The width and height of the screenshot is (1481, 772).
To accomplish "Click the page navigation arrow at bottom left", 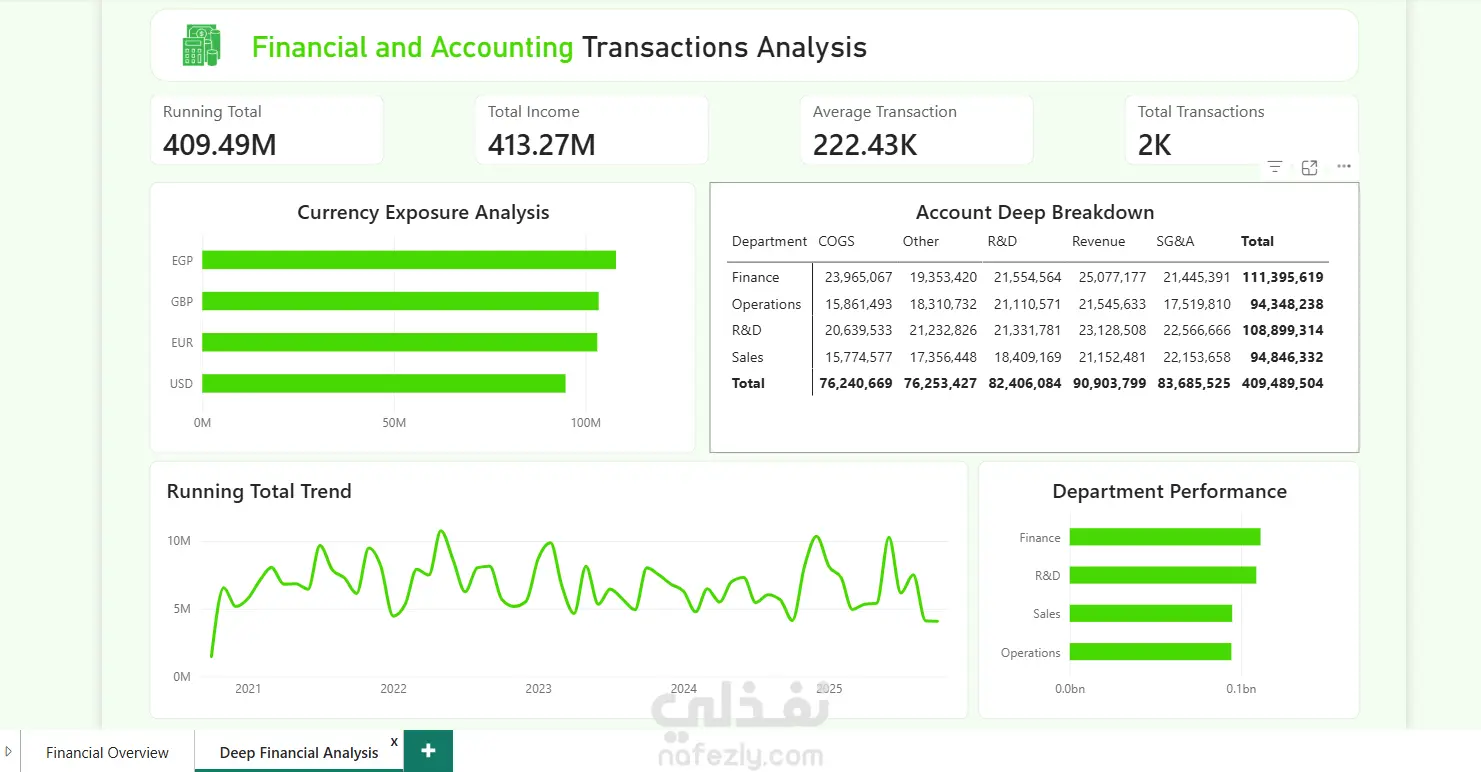I will pos(9,751).
